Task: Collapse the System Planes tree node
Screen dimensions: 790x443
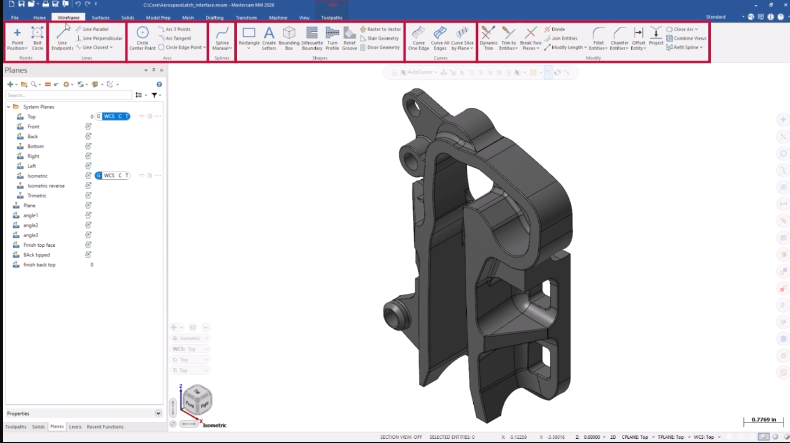Action: point(8,107)
